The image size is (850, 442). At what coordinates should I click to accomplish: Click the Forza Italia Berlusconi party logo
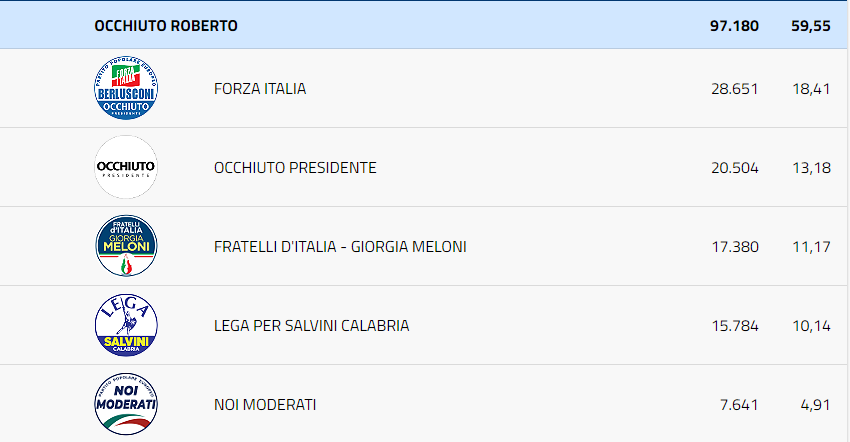125,88
